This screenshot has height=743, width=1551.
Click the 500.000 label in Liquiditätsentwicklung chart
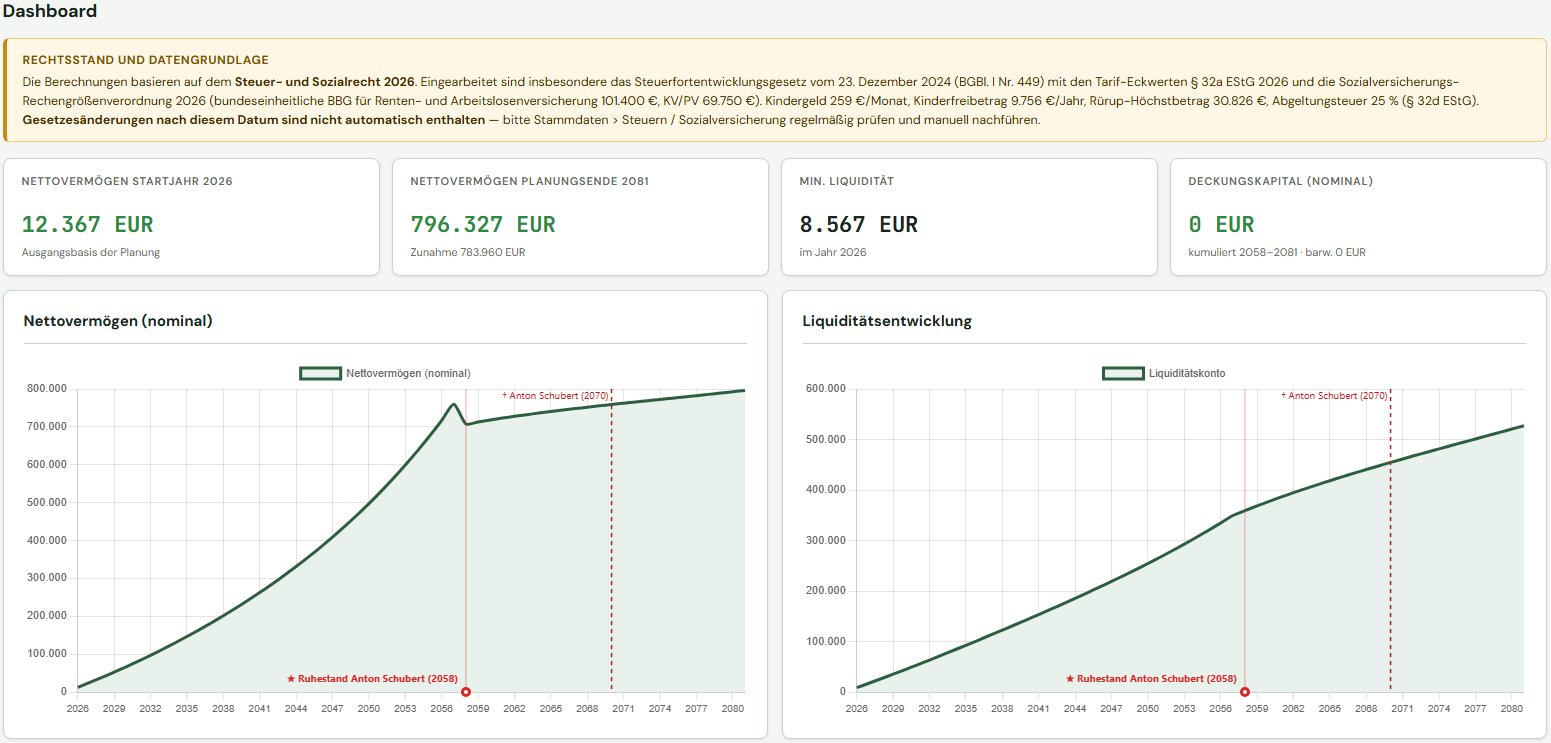(828, 439)
